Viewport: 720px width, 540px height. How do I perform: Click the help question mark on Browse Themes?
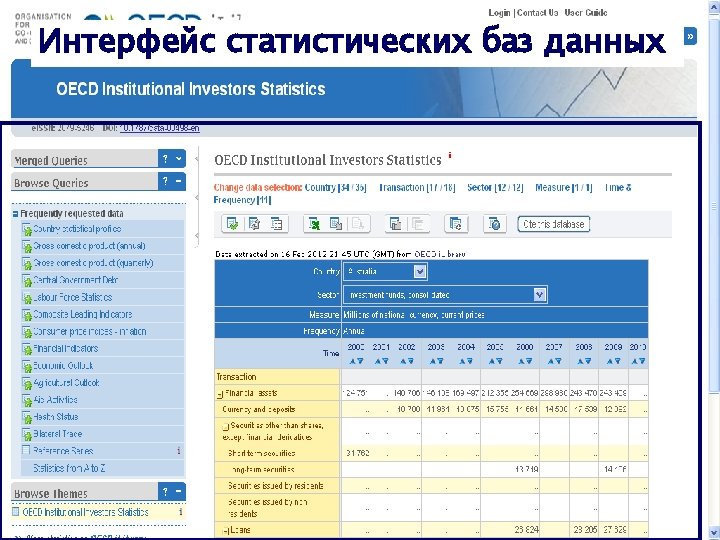pos(165,492)
